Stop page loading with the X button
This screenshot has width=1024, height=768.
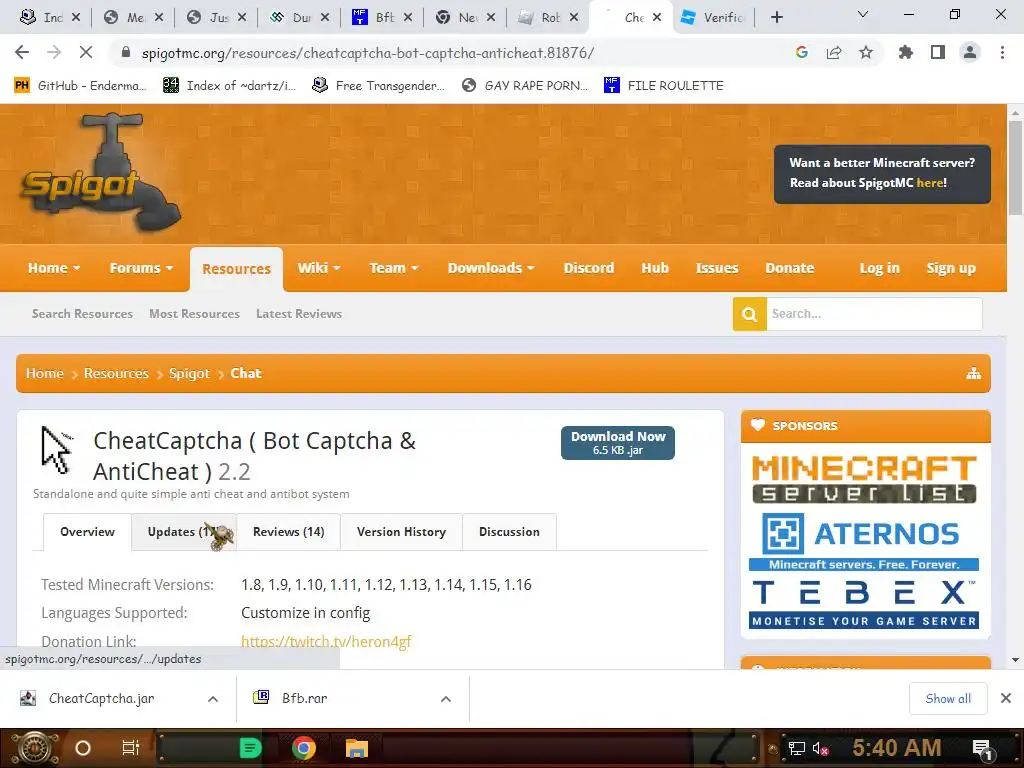click(86, 52)
